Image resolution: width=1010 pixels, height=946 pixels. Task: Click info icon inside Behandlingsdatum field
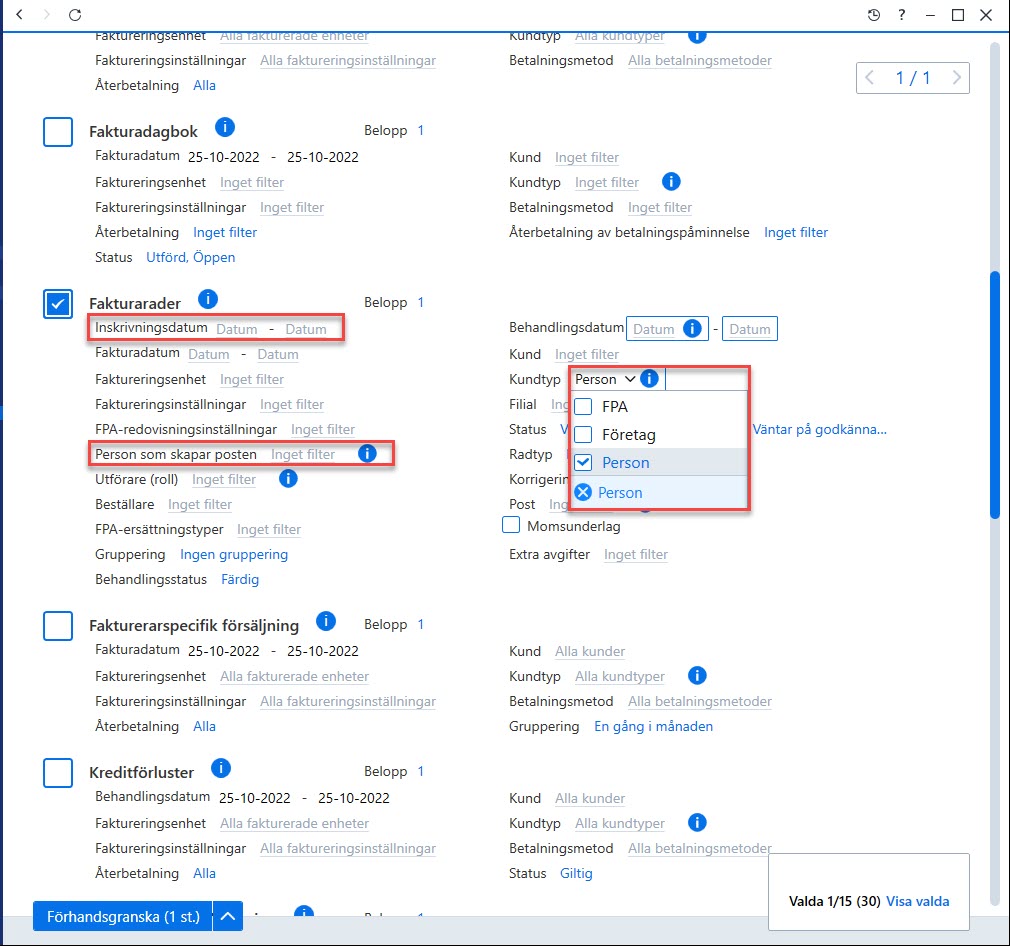pyautogui.click(x=692, y=328)
